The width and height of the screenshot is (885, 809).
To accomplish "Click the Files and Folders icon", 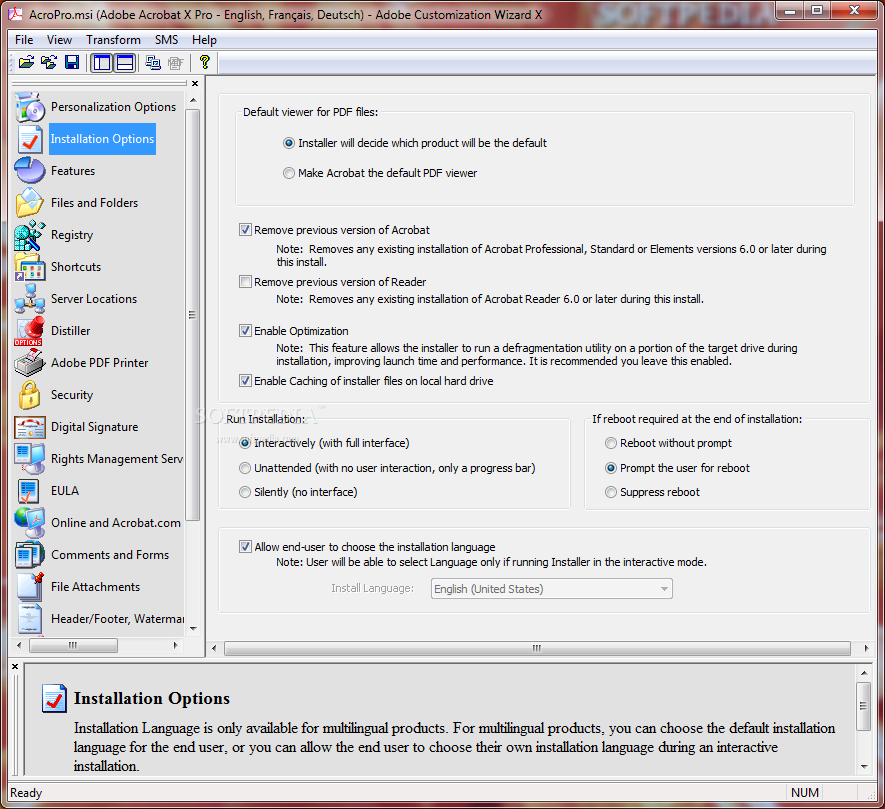I will pyautogui.click(x=30, y=203).
